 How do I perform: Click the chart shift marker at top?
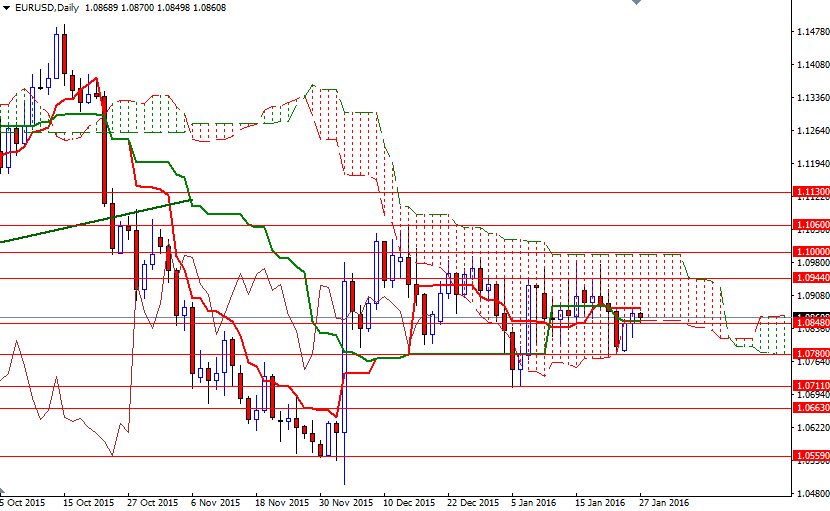coord(636,2)
